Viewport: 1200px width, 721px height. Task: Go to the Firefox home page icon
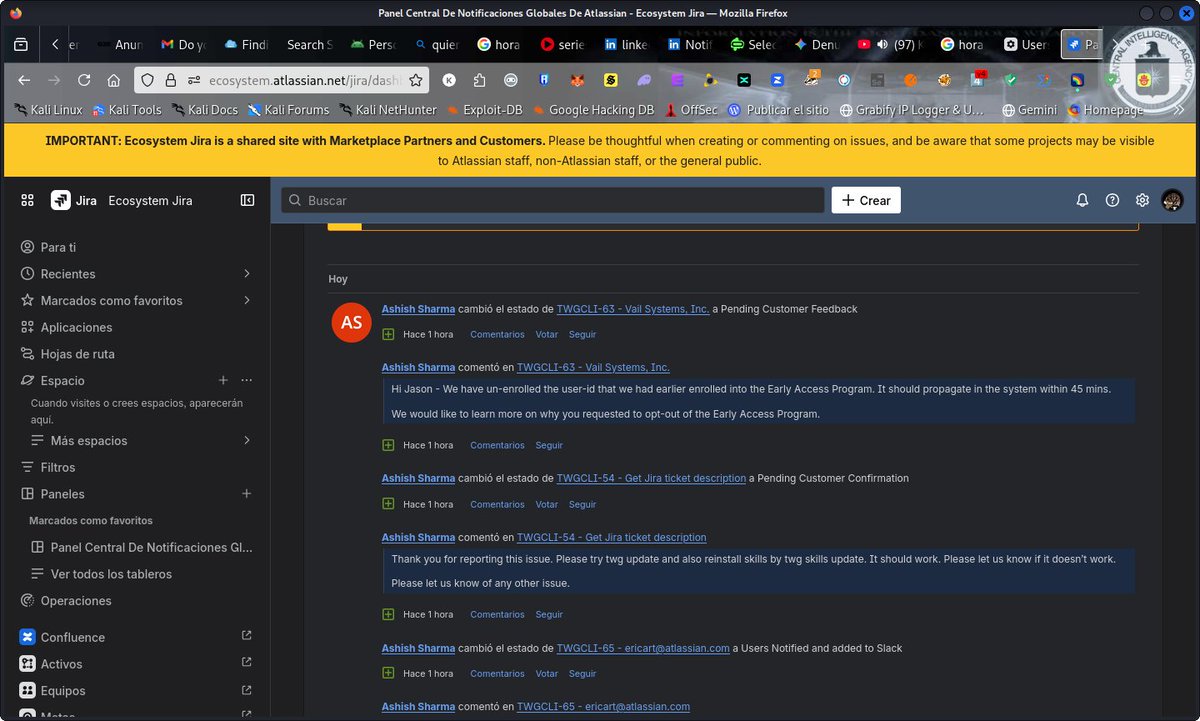click(x=114, y=80)
